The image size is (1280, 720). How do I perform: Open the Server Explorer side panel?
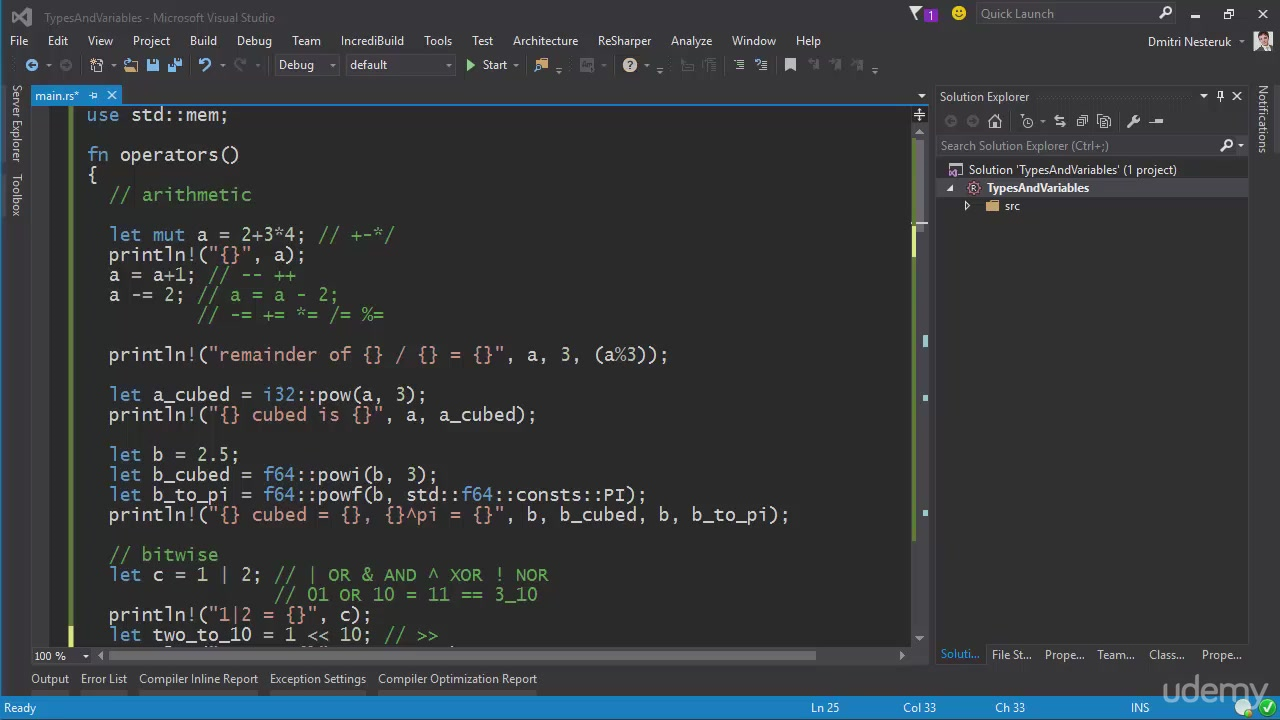click(x=16, y=123)
